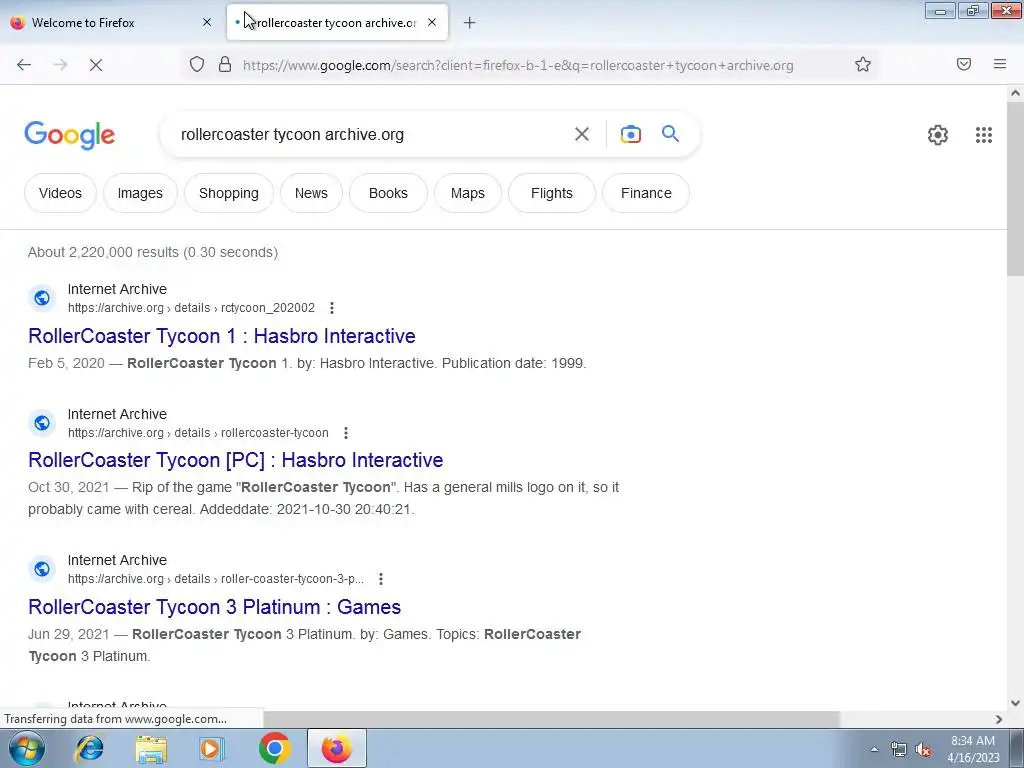The image size is (1024, 768).
Task: Open RollerCoaster Tycoon 1 : Hasbro Interactive link
Action: coord(222,336)
